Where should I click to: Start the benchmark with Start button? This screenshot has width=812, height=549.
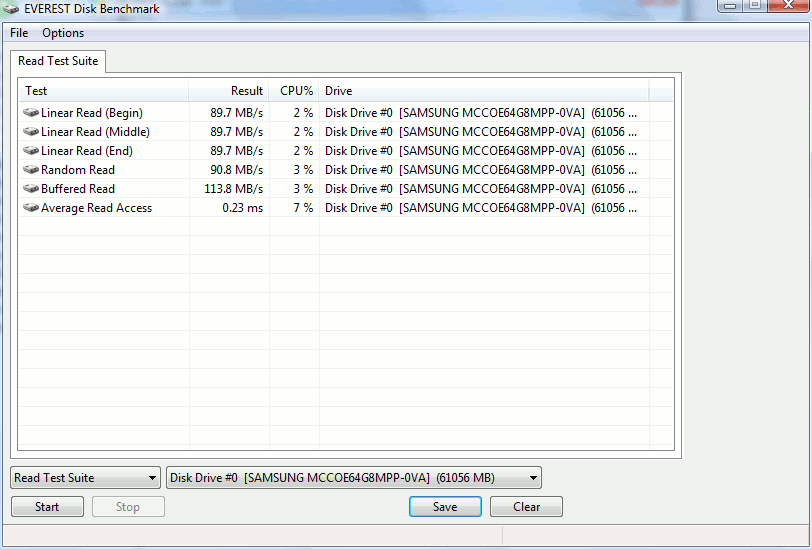pos(47,507)
